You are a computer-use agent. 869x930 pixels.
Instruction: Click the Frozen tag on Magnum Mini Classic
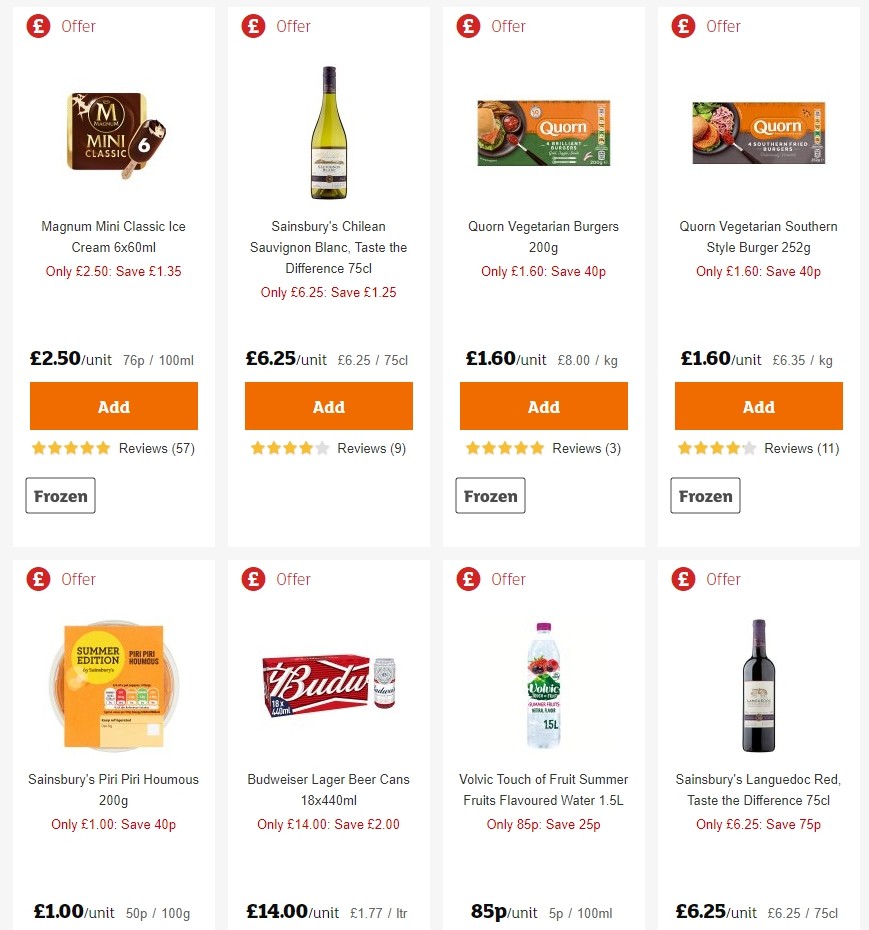coord(60,494)
